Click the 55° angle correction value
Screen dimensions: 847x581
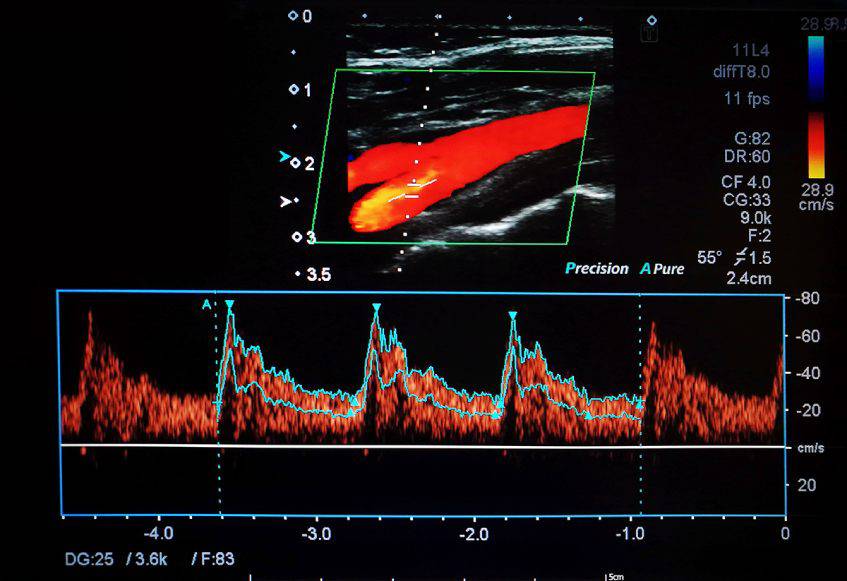pyautogui.click(x=708, y=257)
